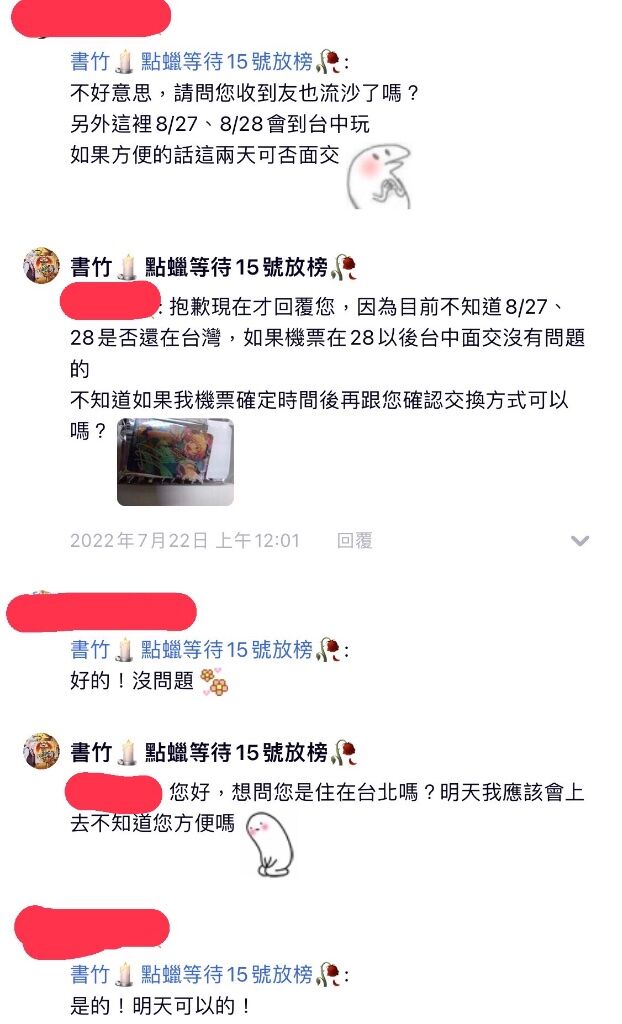Click the redacted name in the top comment header
Image resolution: width=622 pixels, height=1024 pixels.
(91, 18)
